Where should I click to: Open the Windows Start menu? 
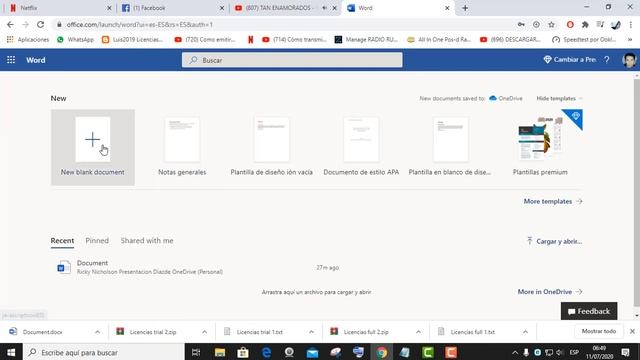tap(11, 352)
